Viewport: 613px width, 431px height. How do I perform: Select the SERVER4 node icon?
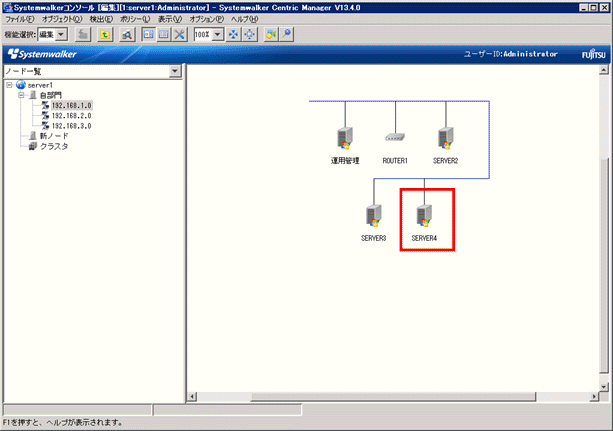tap(424, 216)
